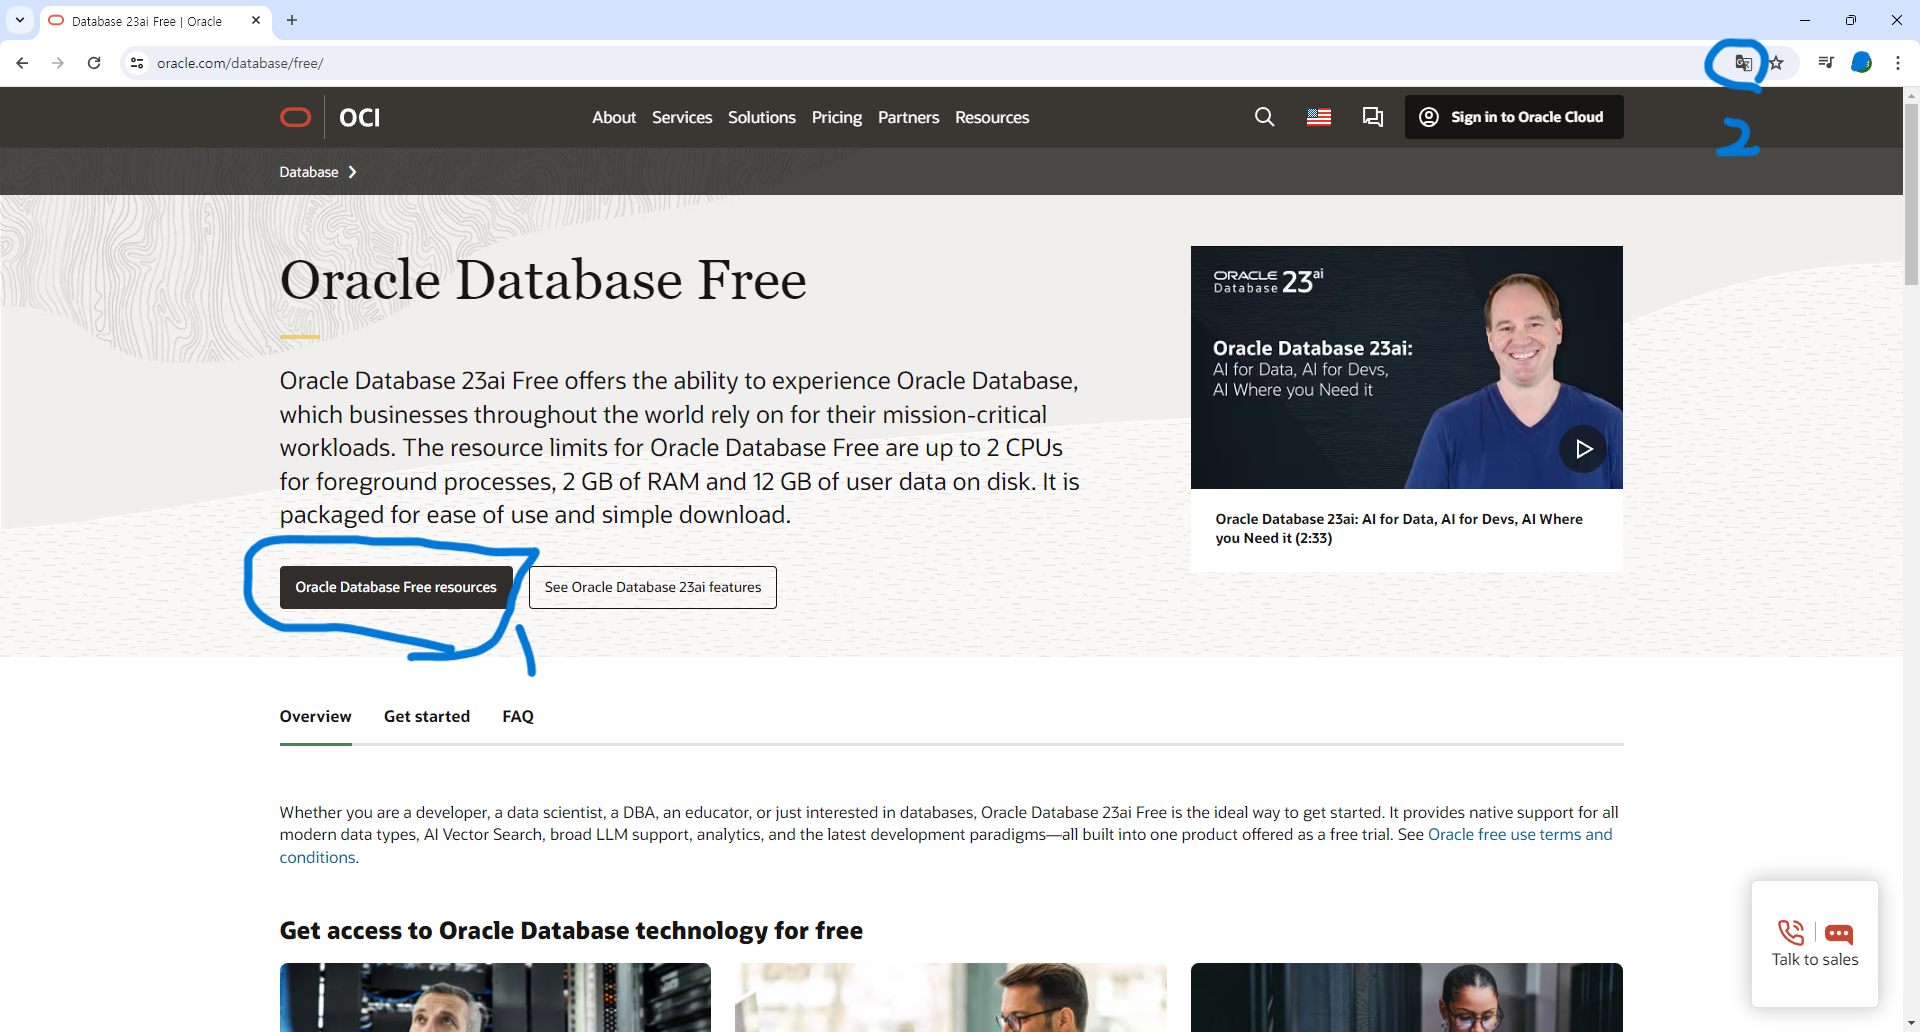Click the Database breadcrumb link

309,172
